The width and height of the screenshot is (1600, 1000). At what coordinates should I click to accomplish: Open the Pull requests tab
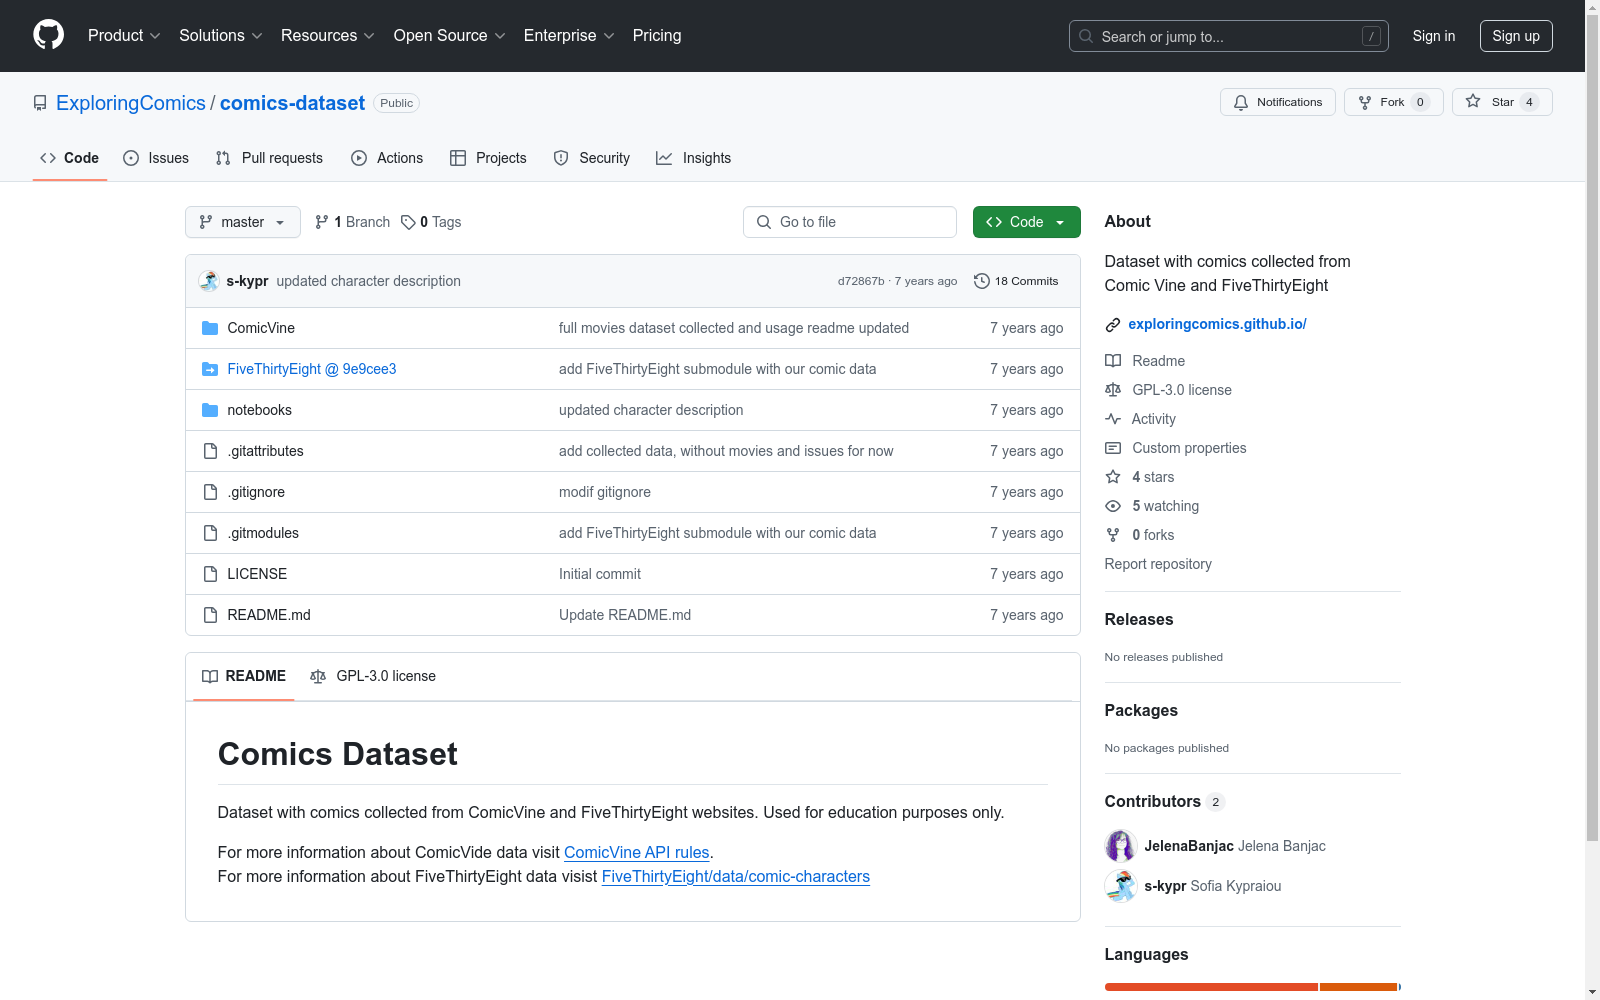[269, 158]
